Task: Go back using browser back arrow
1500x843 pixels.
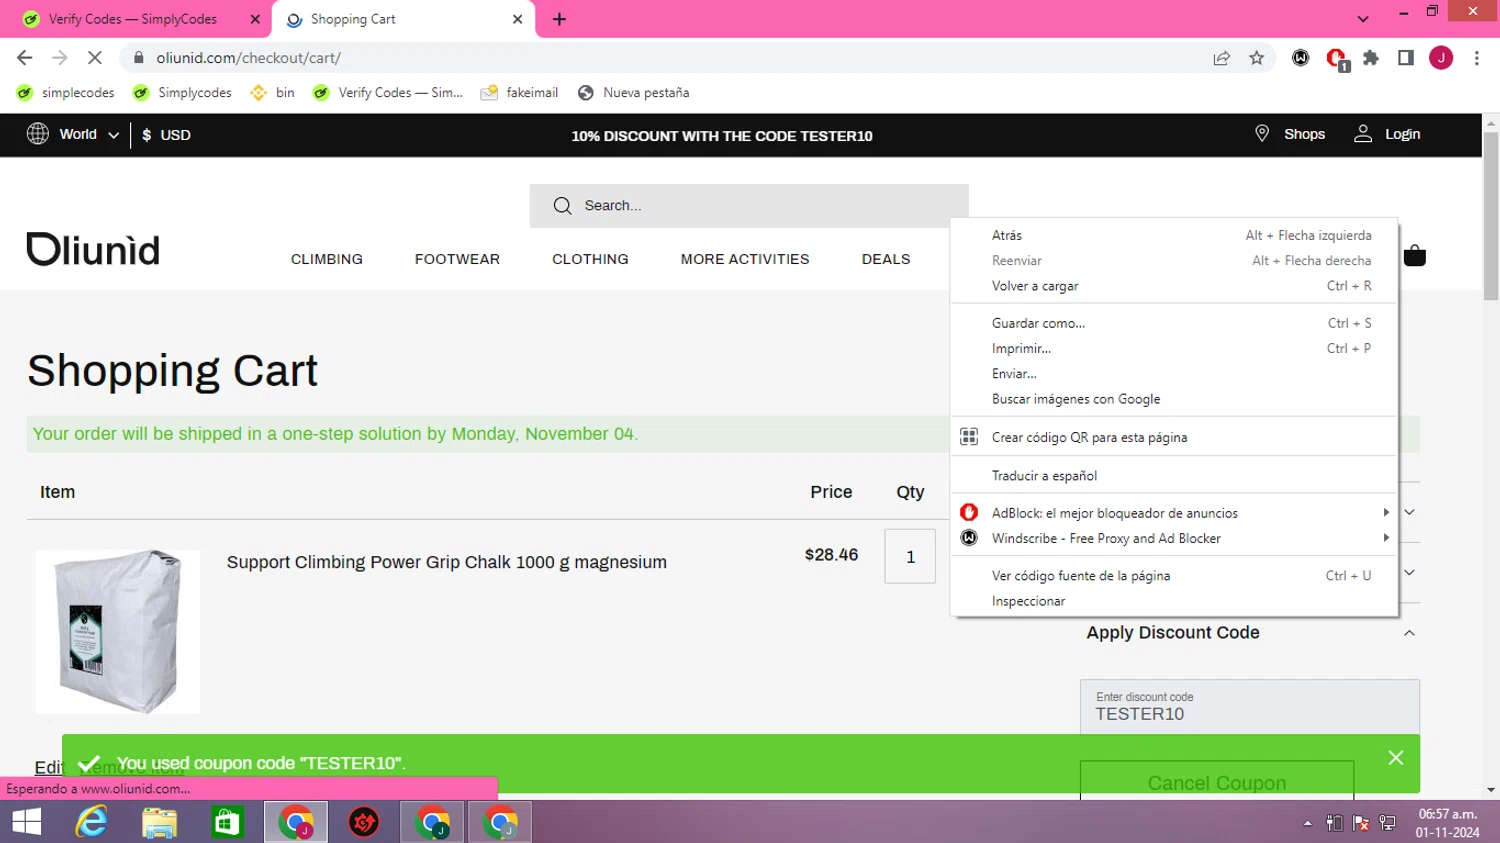Action: pyautogui.click(x=25, y=58)
